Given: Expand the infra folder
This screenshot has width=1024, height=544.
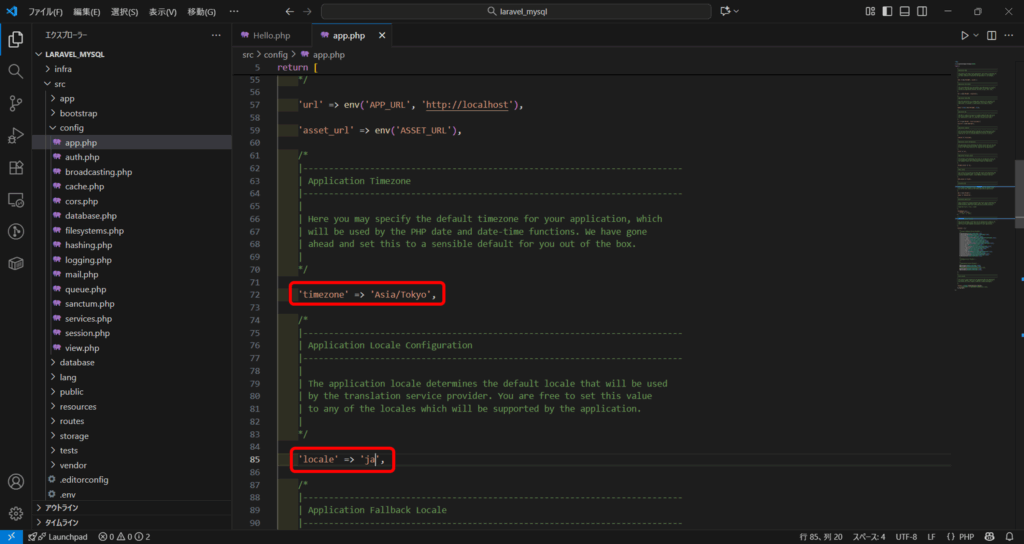Looking at the screenshot, I should coord(63,69).
